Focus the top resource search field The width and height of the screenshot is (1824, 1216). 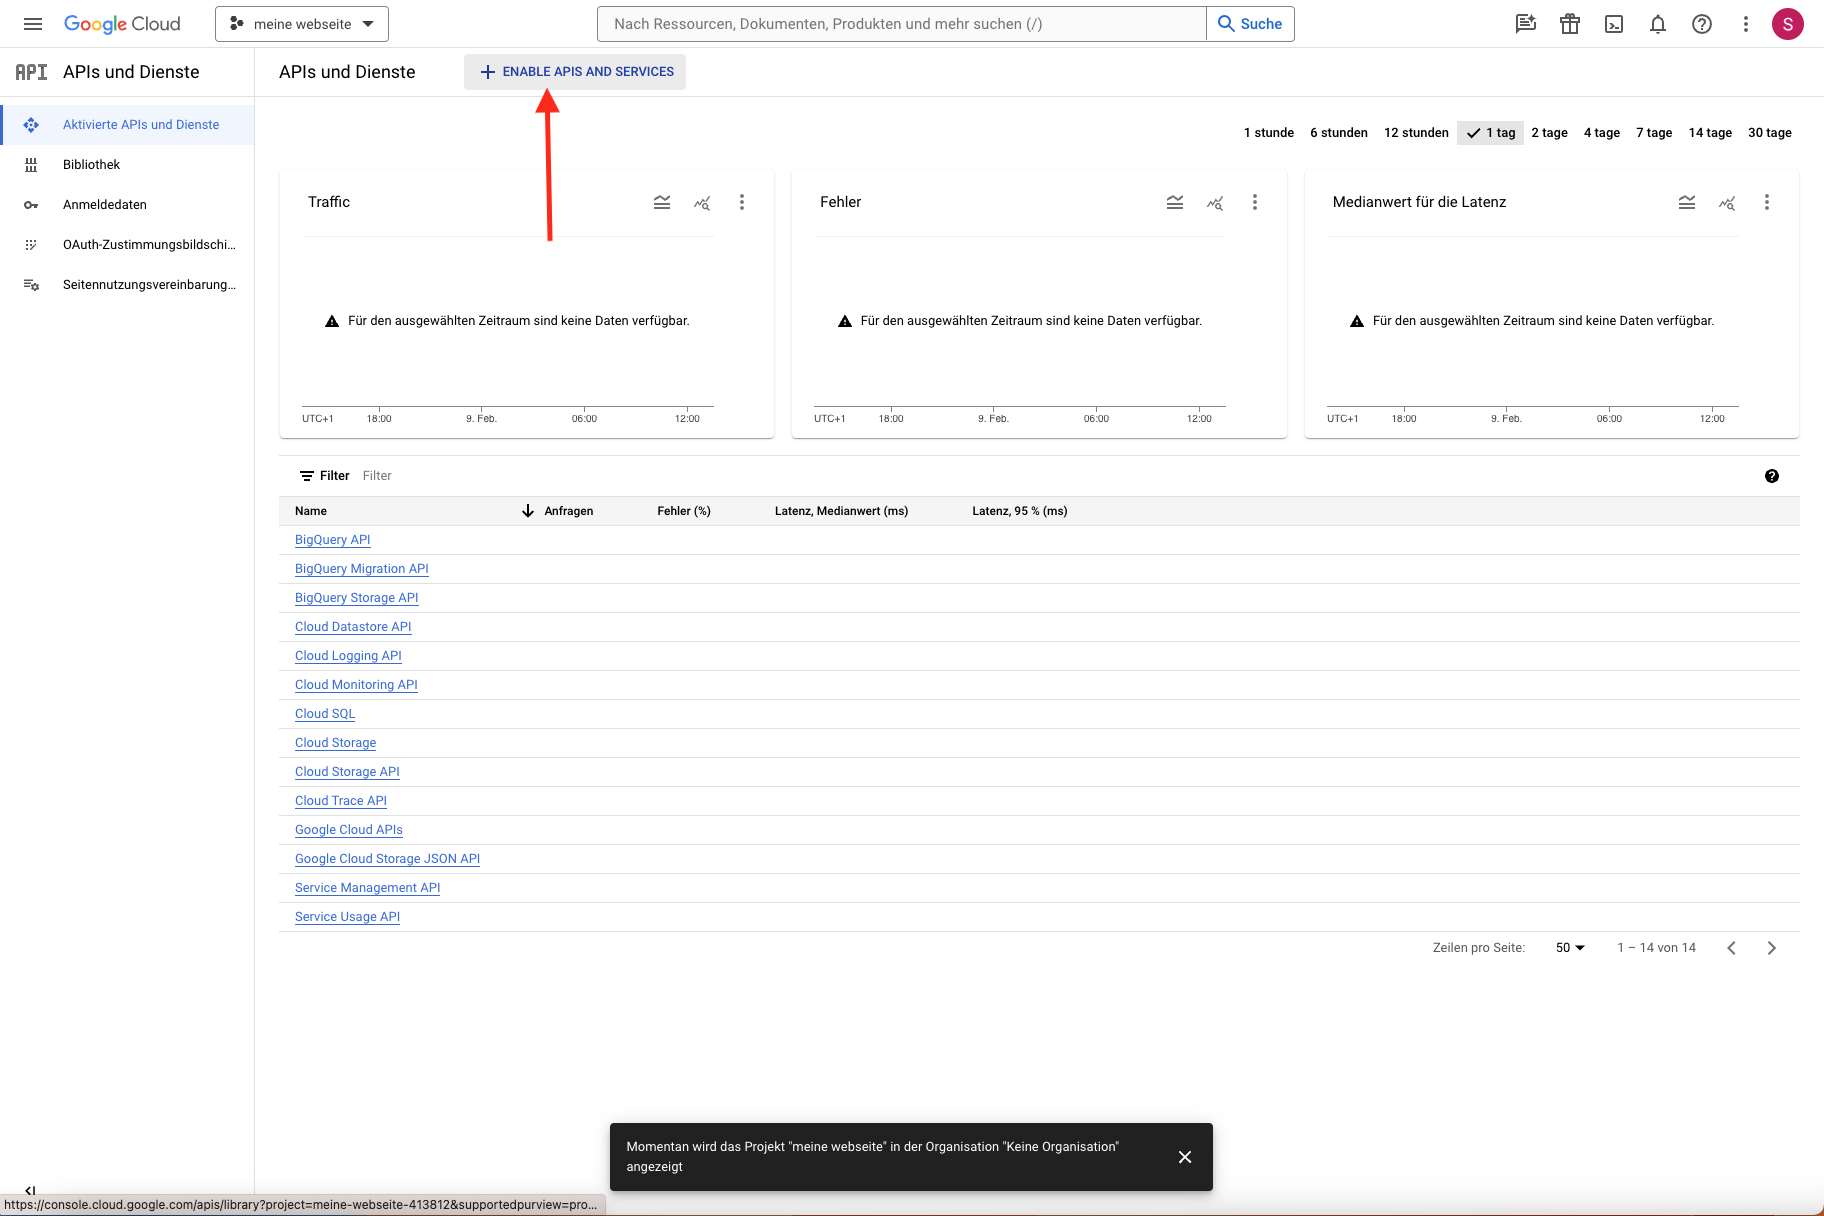902,24
